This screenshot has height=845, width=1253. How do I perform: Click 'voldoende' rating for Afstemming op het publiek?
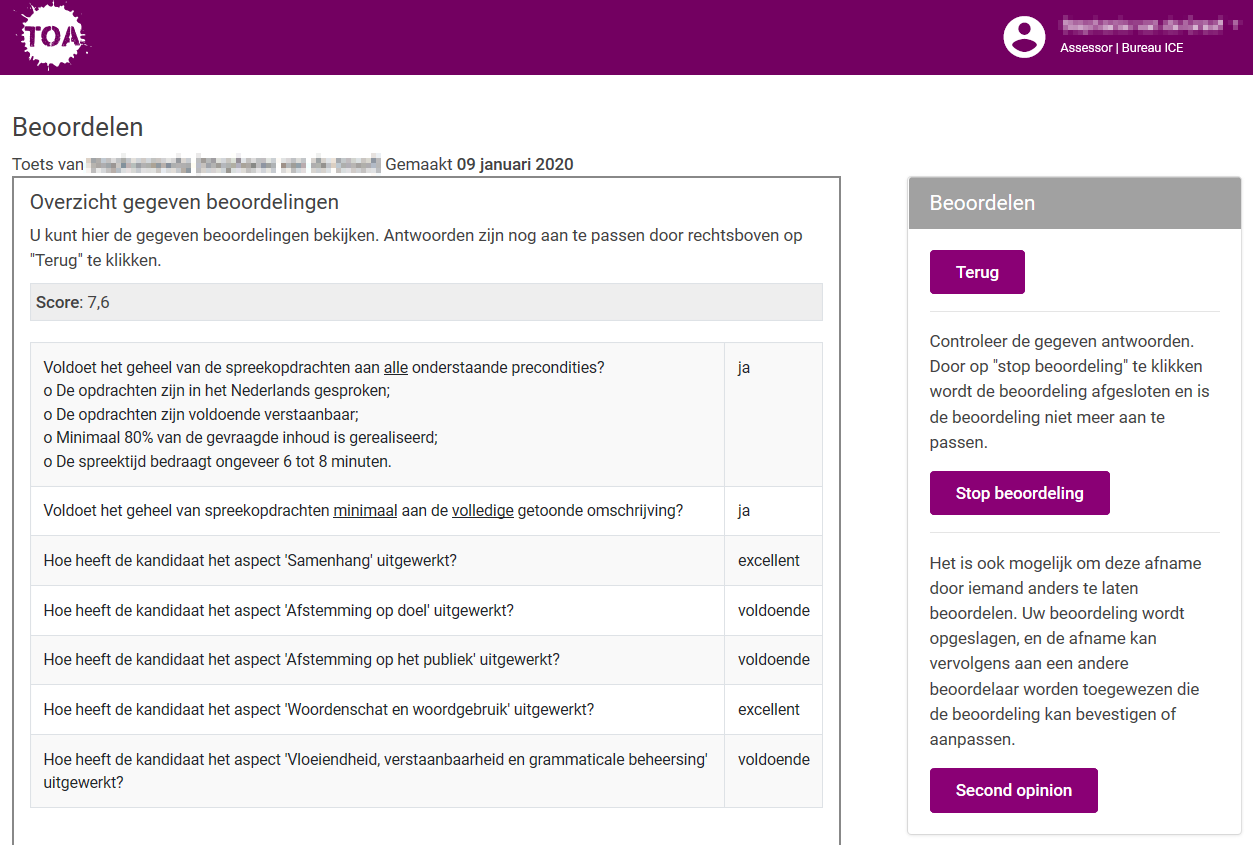coord(773,660)
